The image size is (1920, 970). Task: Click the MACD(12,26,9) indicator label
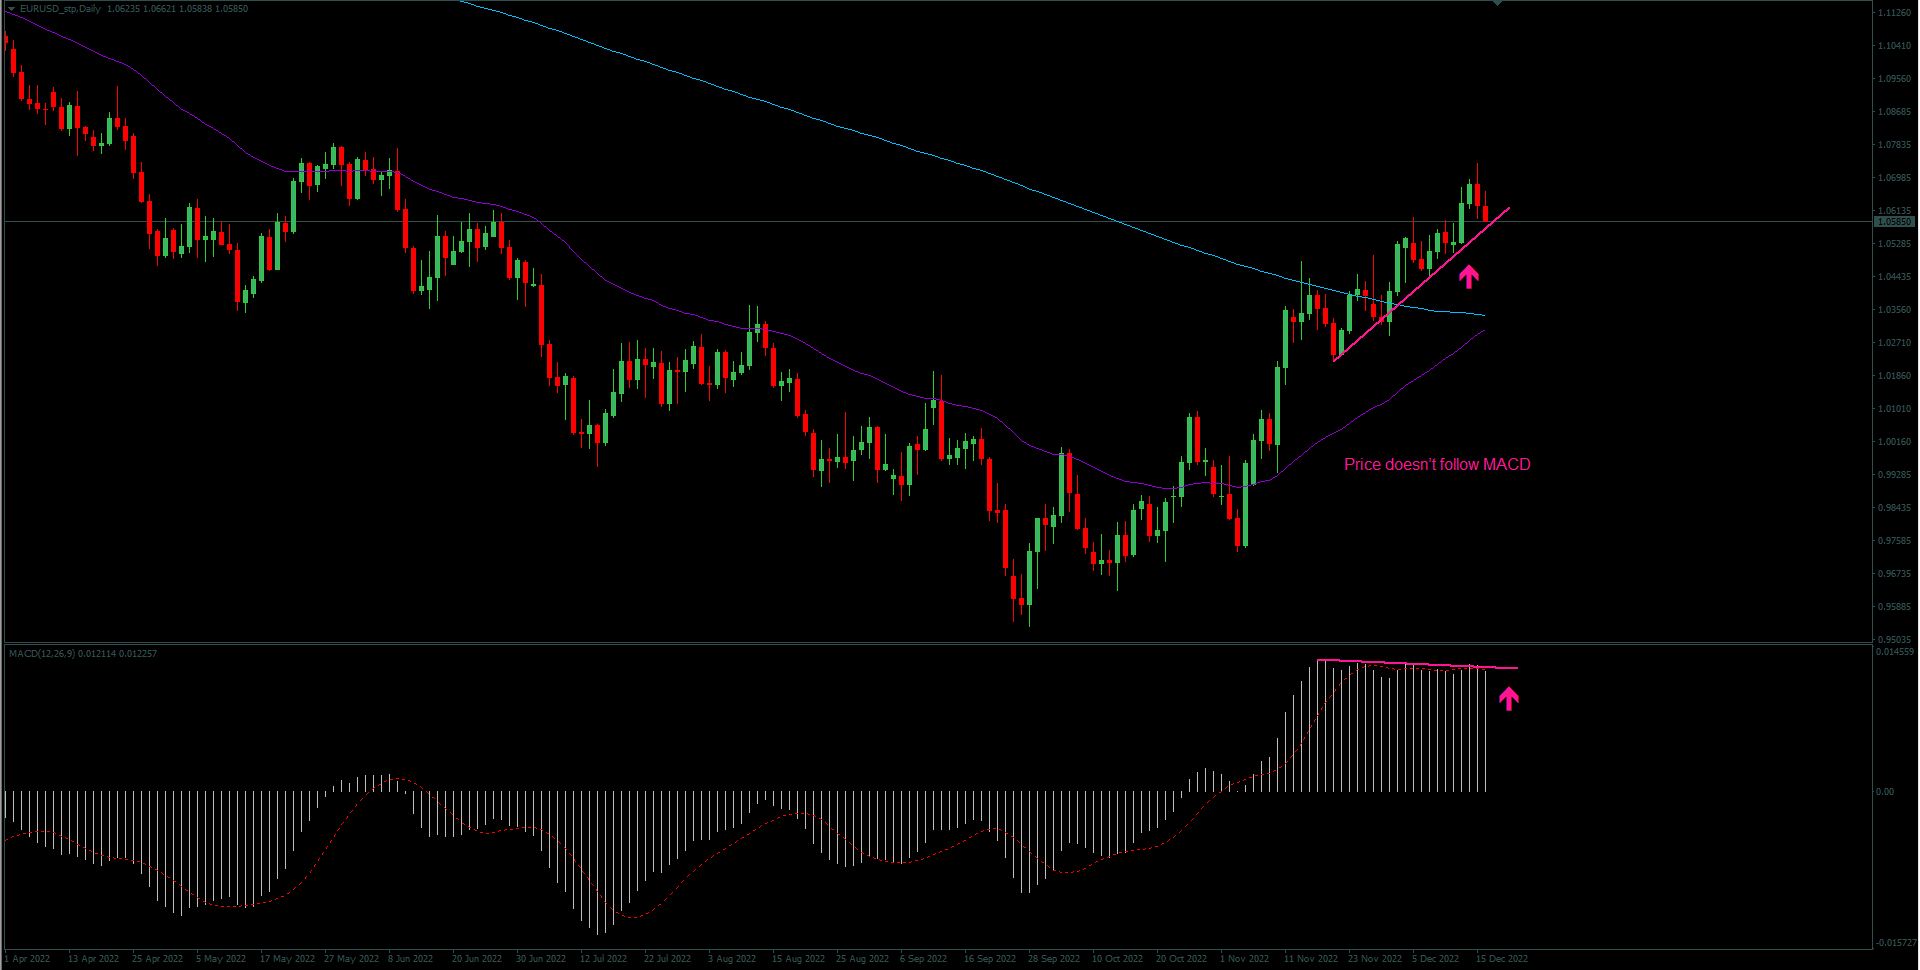(41, 654)
